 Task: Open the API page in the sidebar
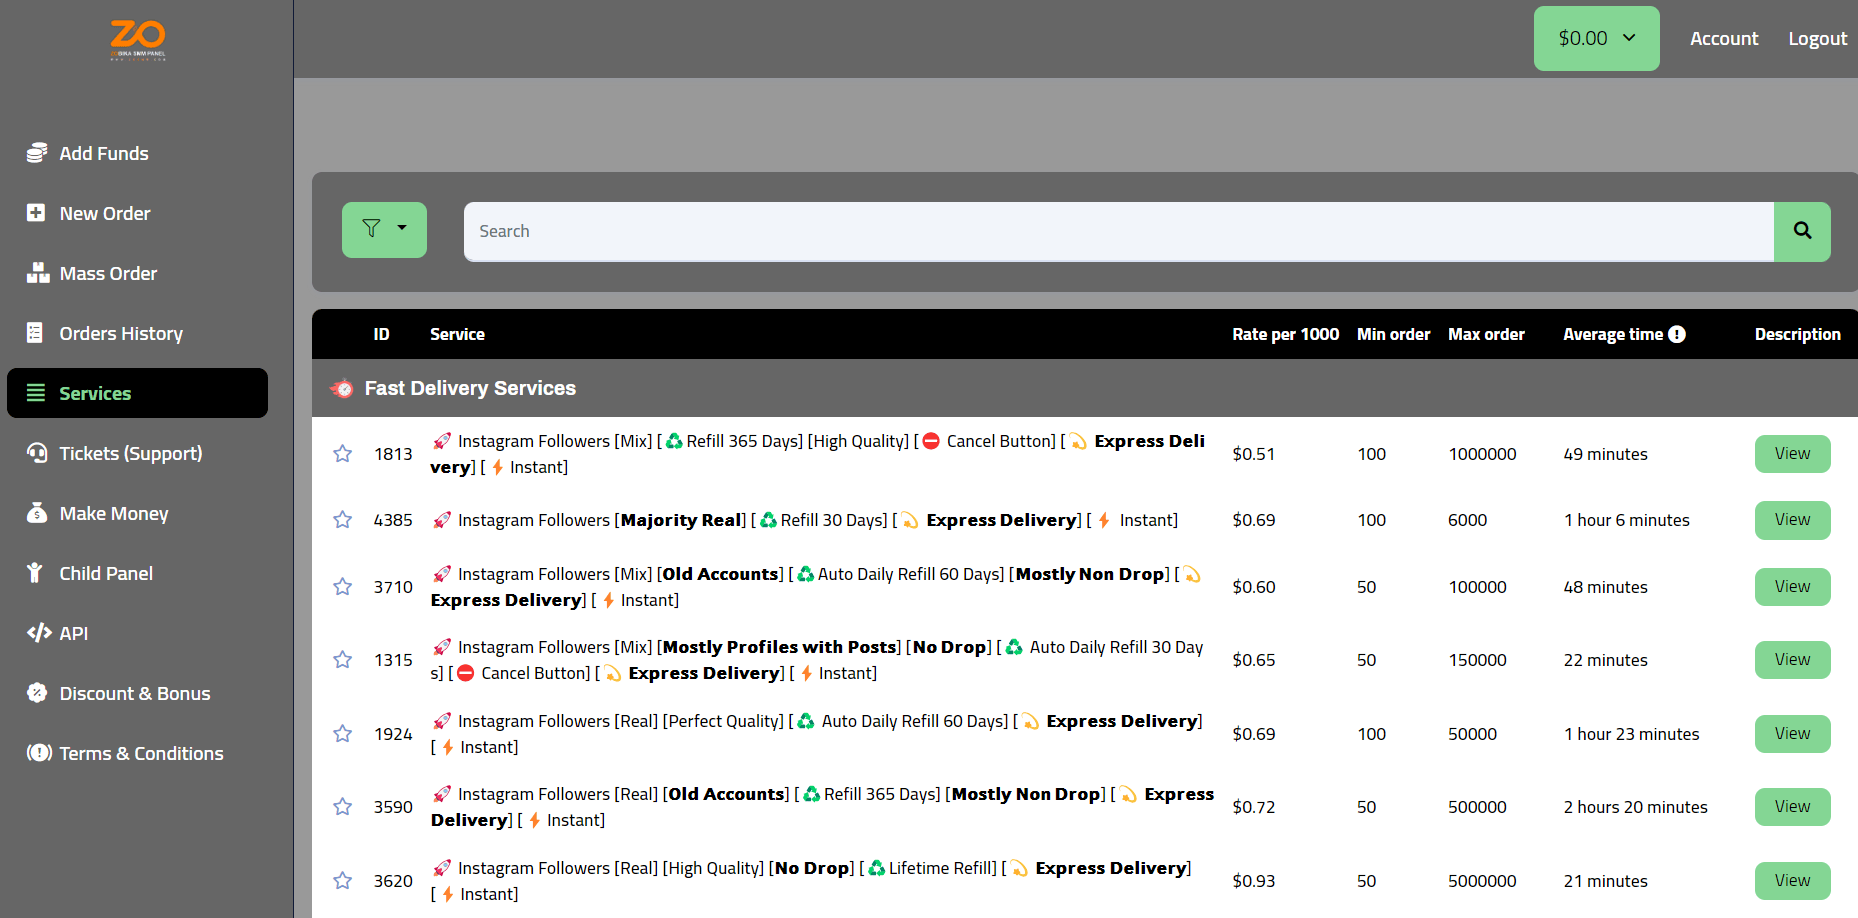tap(73, 633)
